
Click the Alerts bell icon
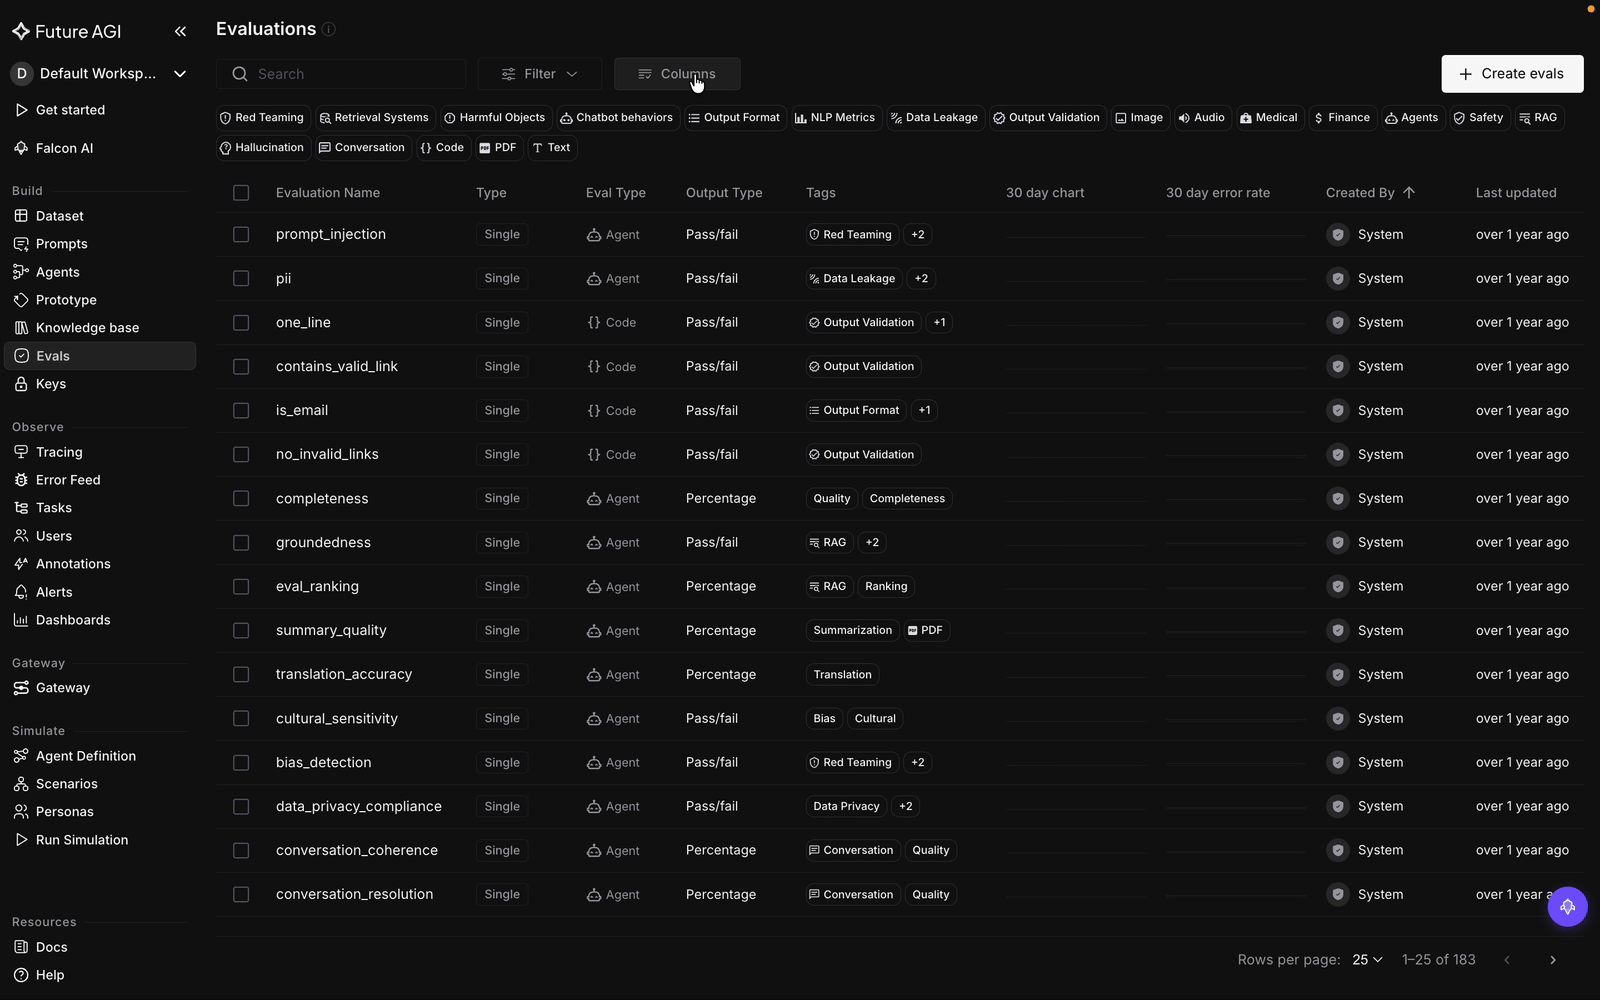[21, 592]
